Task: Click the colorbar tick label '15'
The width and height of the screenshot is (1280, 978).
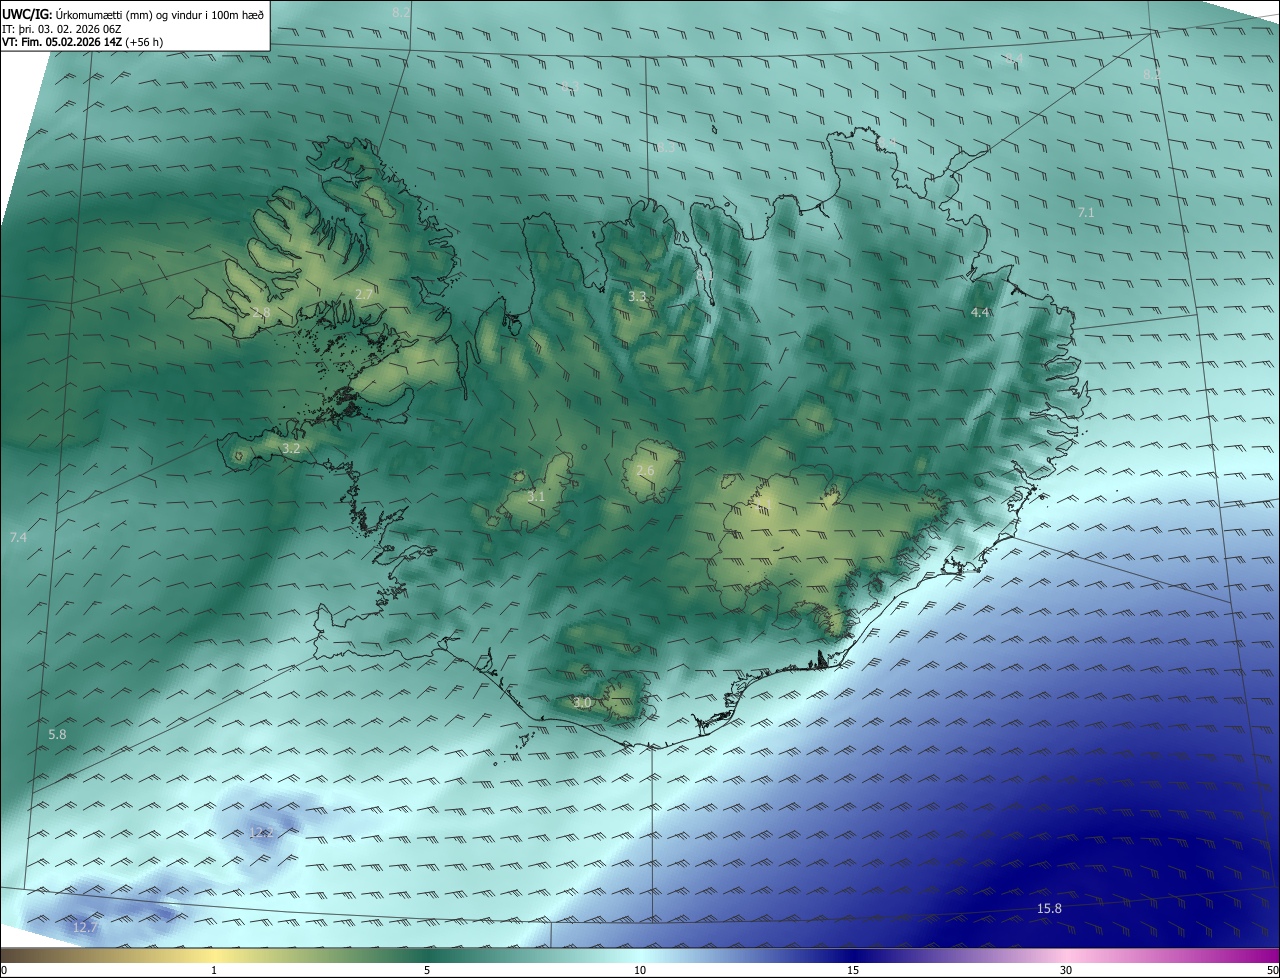Action: [x=853, y=970]
